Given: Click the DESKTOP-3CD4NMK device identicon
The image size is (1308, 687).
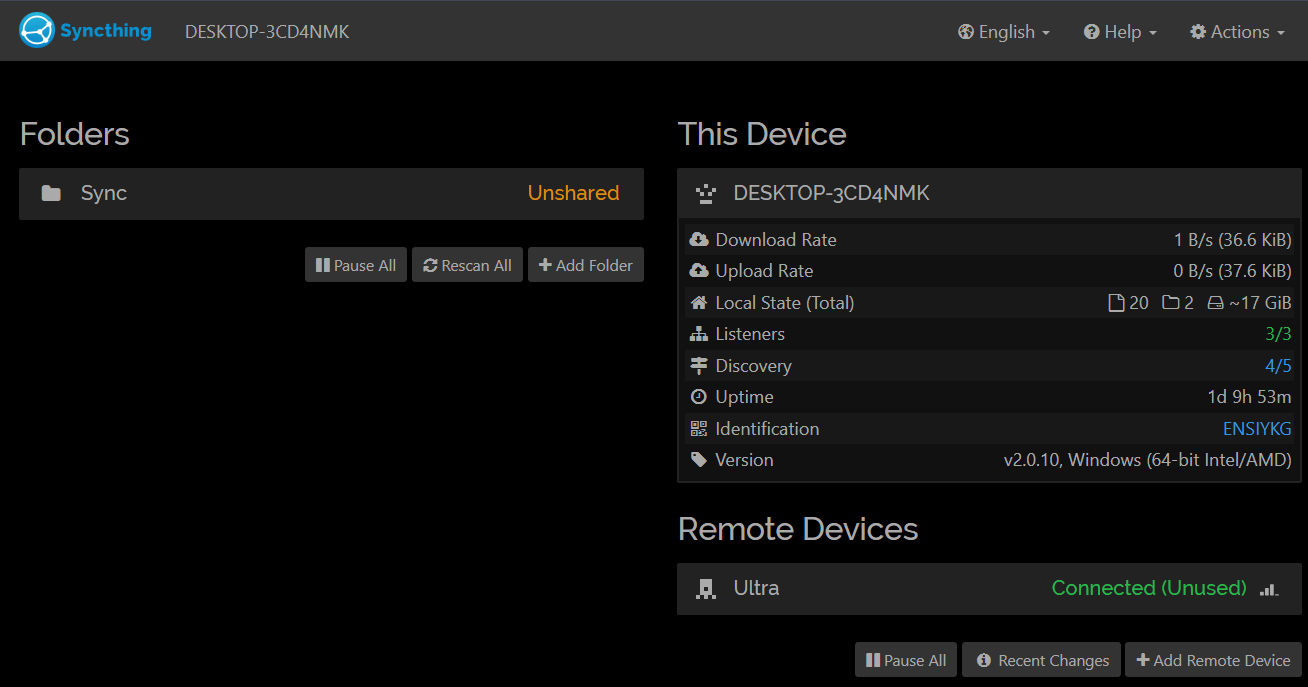Looking at the screenshot, I should click(x=706, y=194).
